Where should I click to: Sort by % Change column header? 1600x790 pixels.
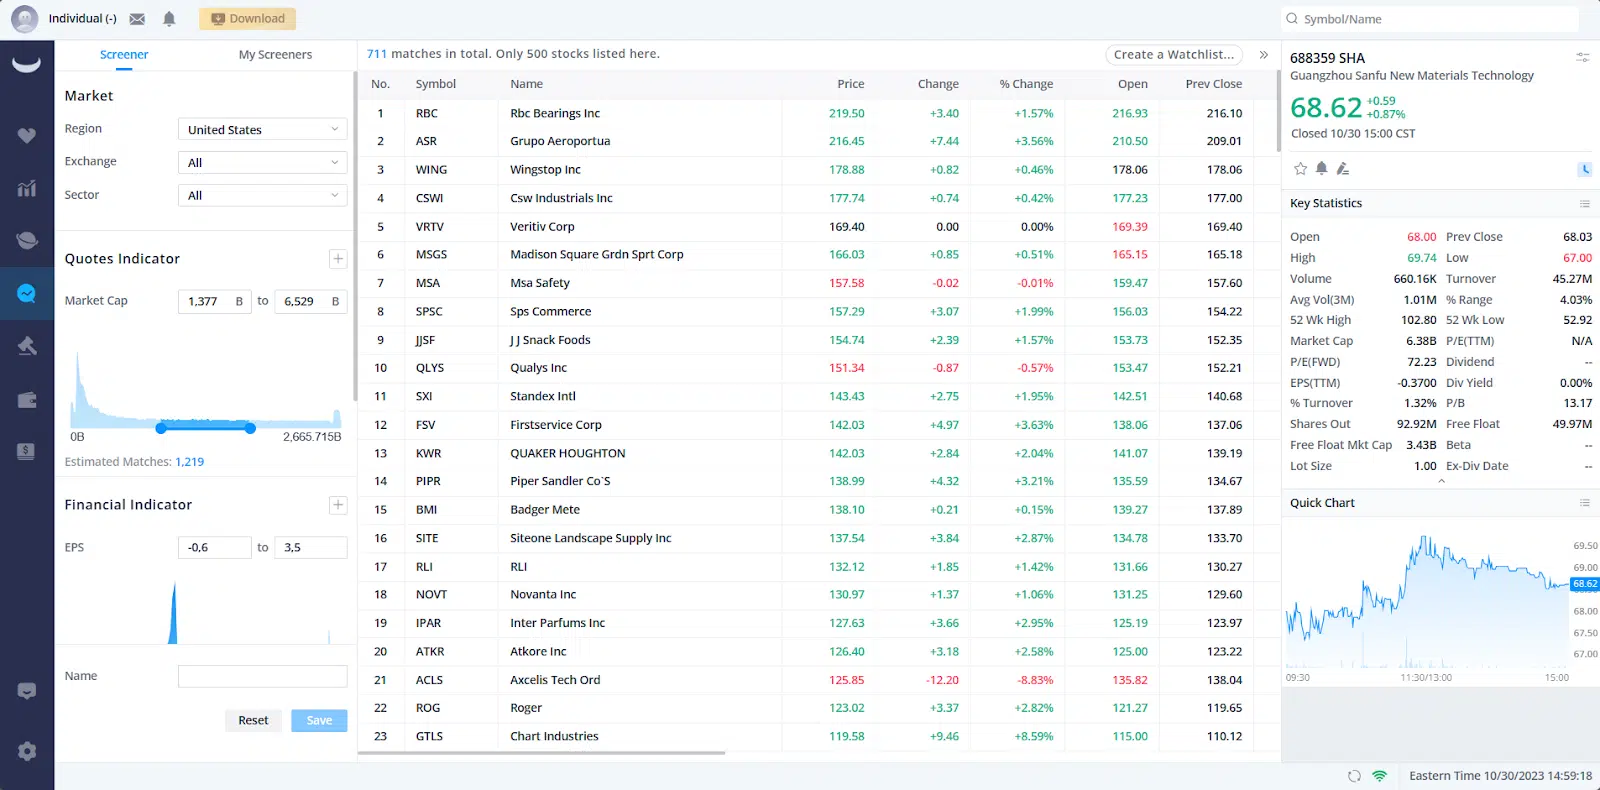(1026, 84)
